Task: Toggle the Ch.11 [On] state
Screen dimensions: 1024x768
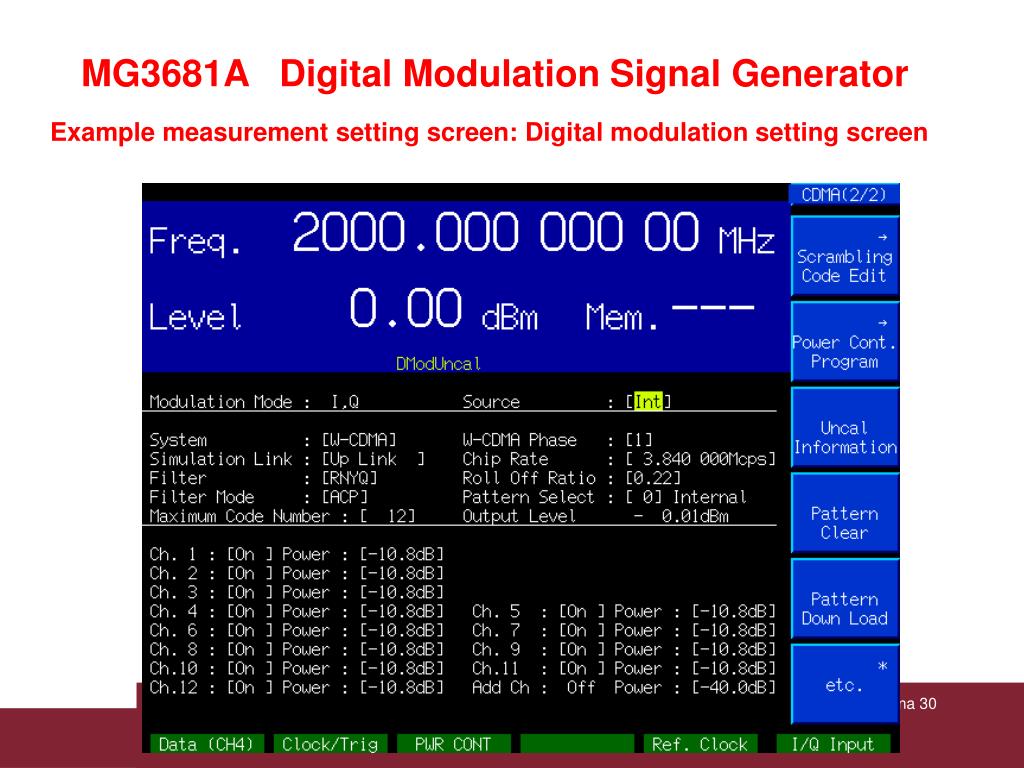Action: point(582,668)
